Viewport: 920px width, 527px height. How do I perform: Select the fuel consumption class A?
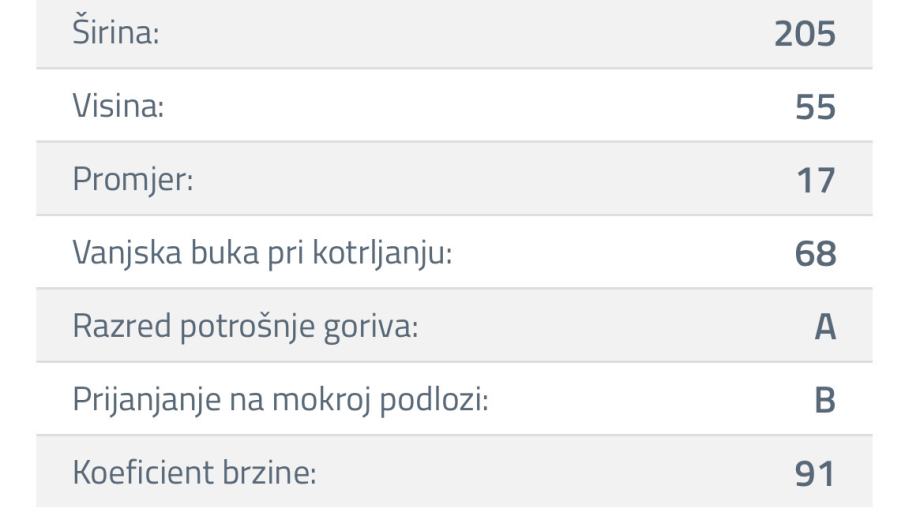(824, 326)
